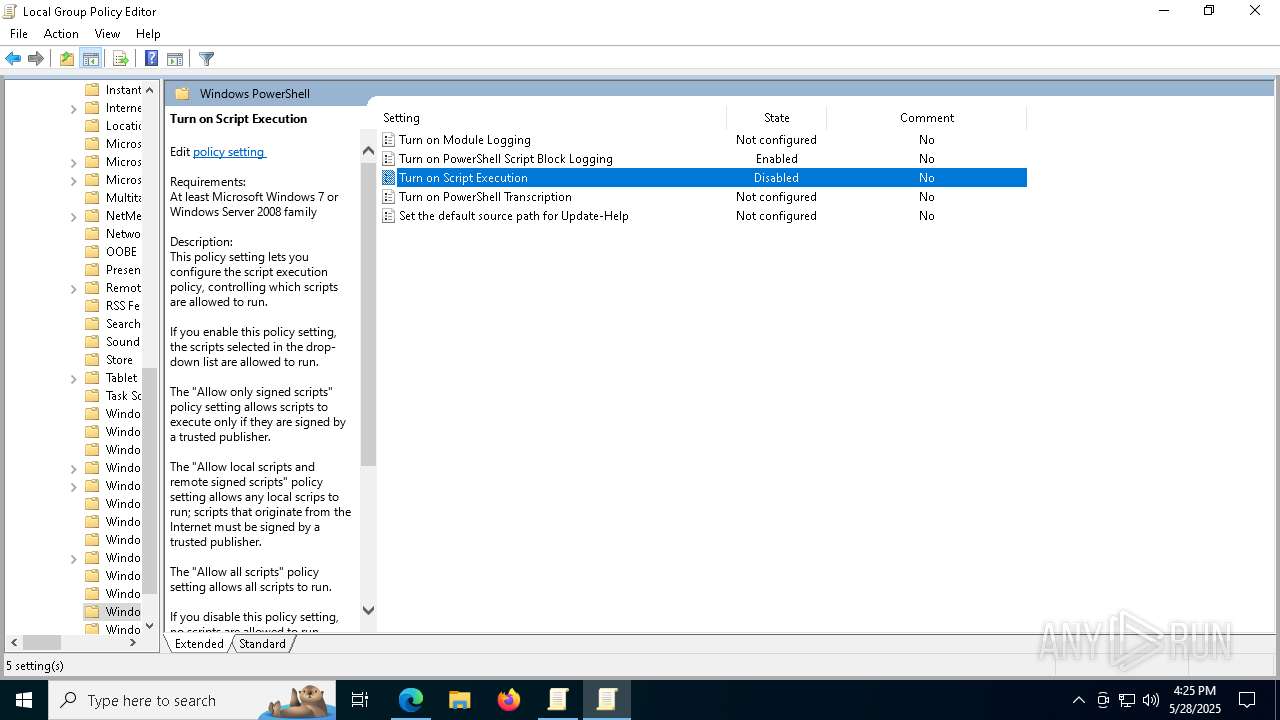The width and height of the screenshot is (1280, 720).
Task: Open the notification center icon
Action: pos(1247,700)
